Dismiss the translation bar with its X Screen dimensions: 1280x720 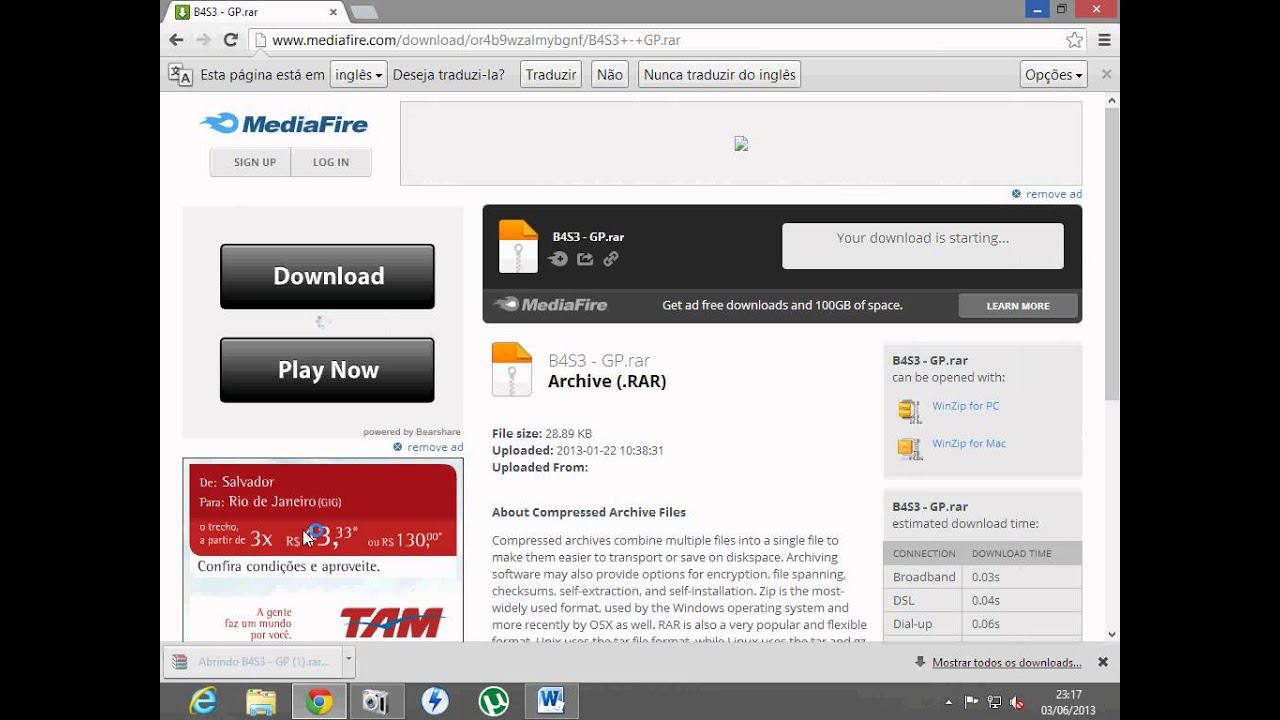click(1106, 74)
